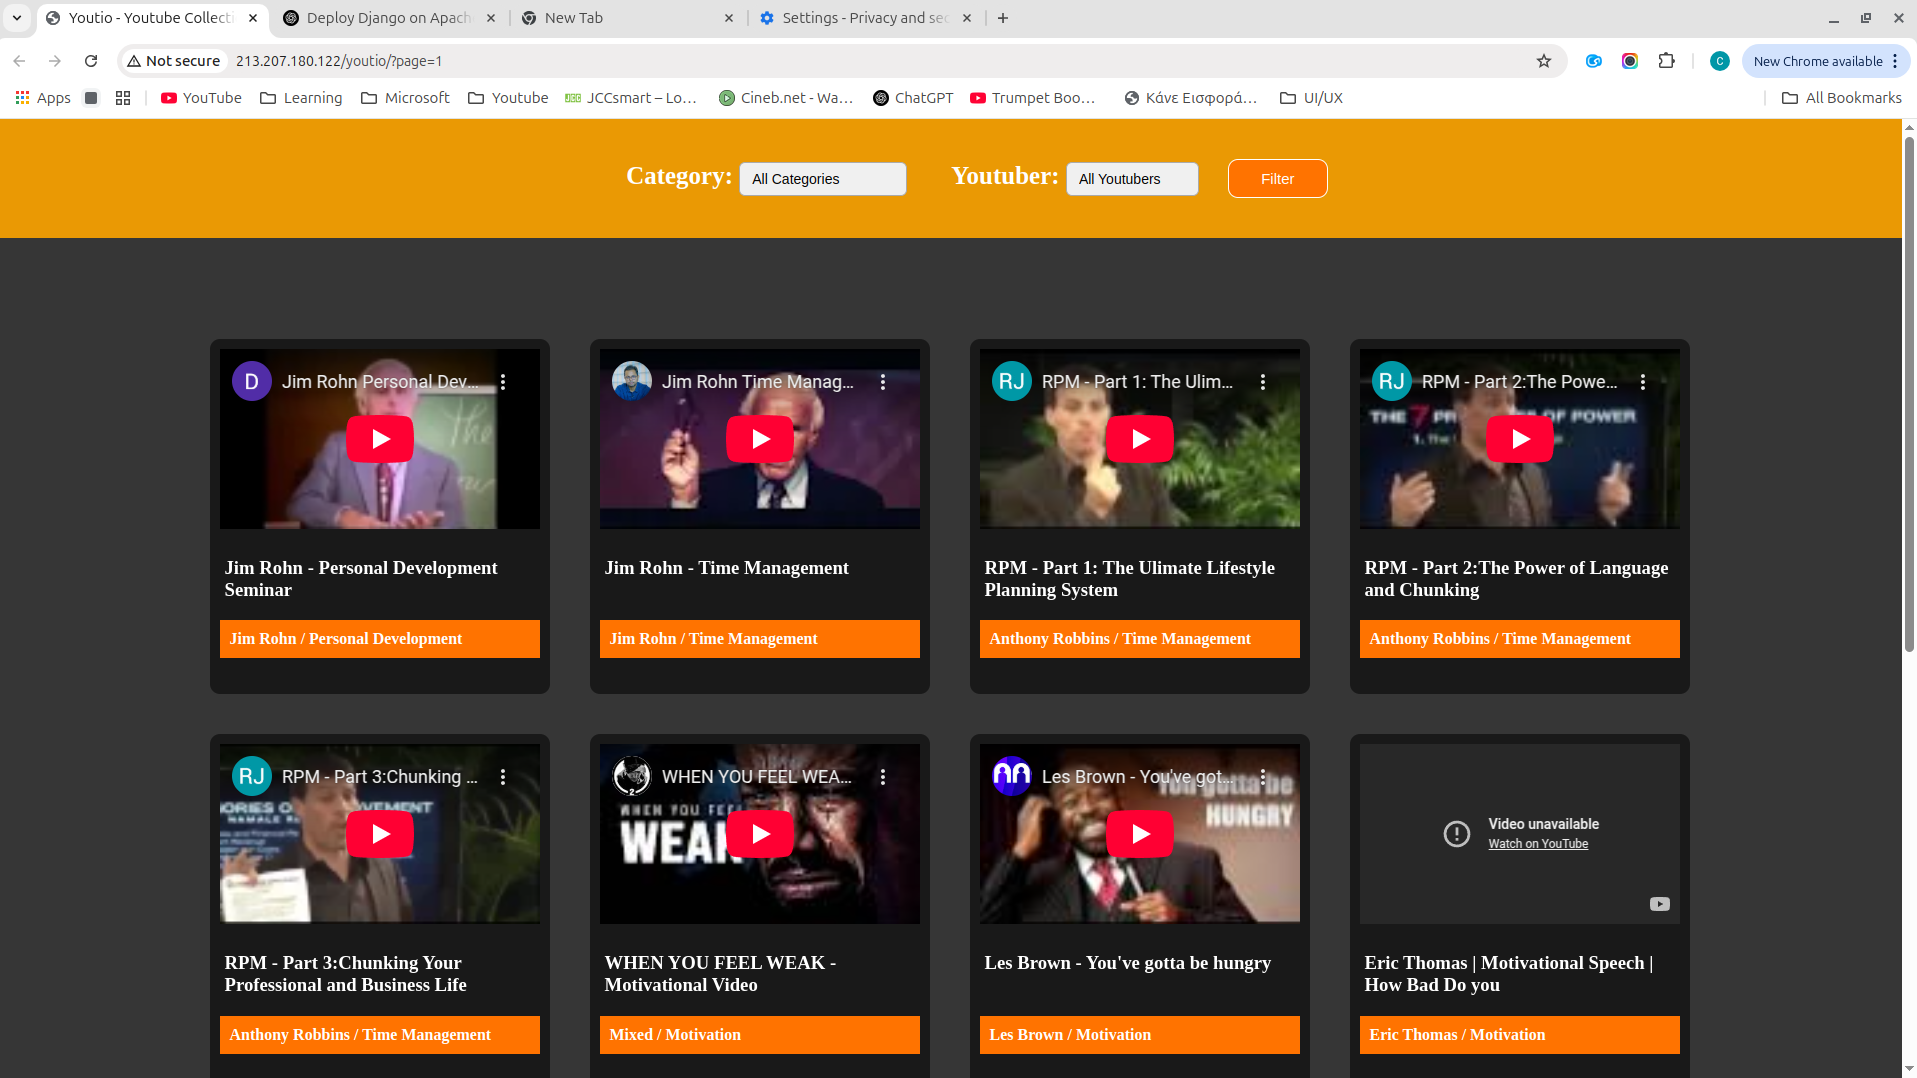
Task: Open more options on Jim Rohn Time Management video
Action: tap(883, 382)
